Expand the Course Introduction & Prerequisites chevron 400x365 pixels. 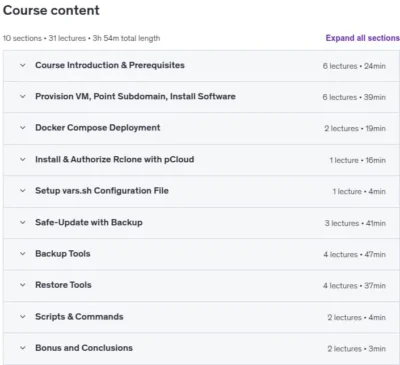coord(23,65)
